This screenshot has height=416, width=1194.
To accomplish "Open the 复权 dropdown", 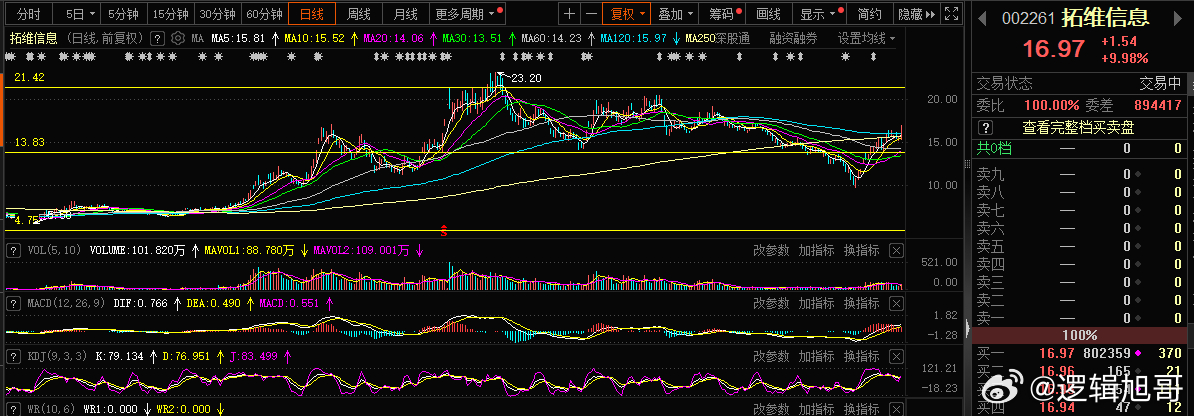I will point(627,14).
